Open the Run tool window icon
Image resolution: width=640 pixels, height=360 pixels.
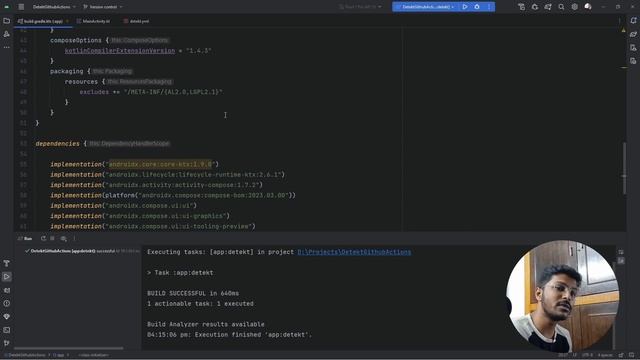(x=7, y=277)
